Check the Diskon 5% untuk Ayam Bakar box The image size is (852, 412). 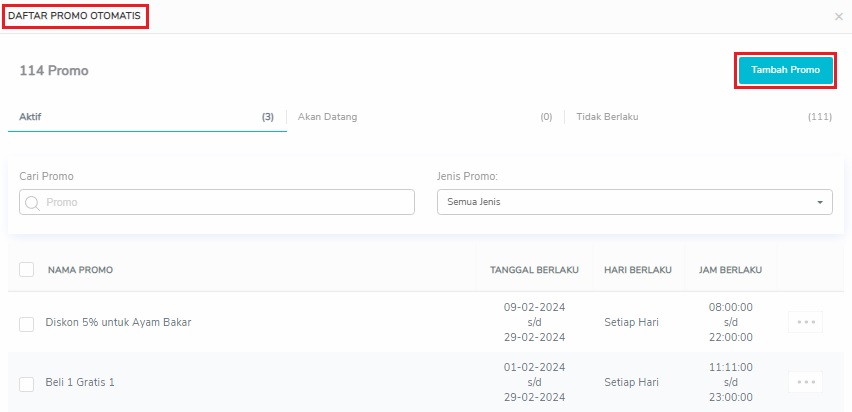tap(27, 323)
